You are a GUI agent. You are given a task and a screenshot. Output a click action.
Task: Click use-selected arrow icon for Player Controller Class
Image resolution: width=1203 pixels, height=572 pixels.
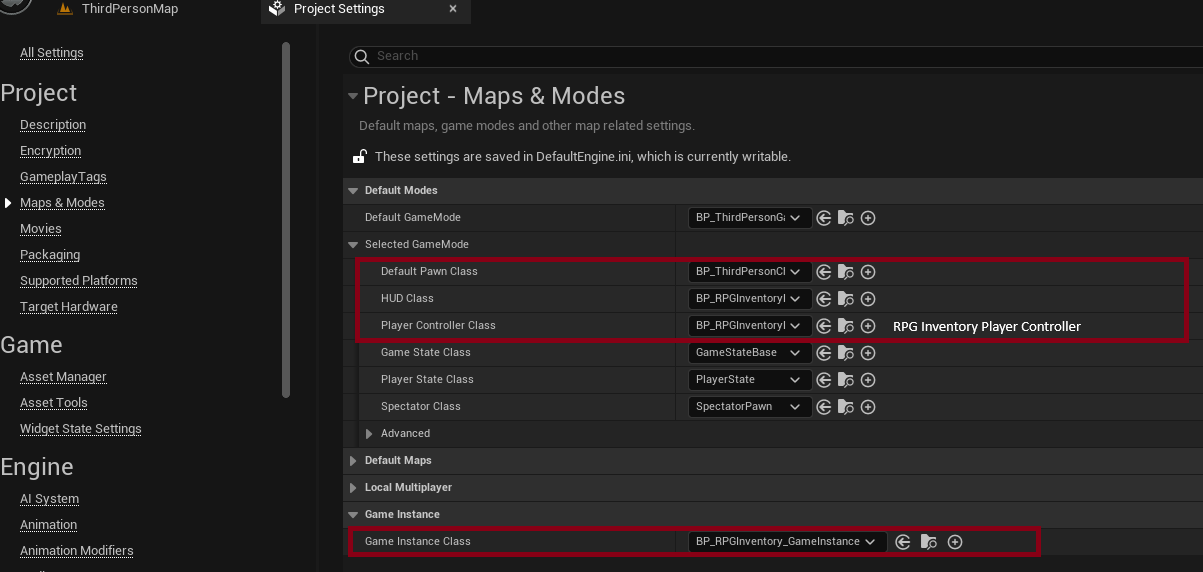(824, 326)
